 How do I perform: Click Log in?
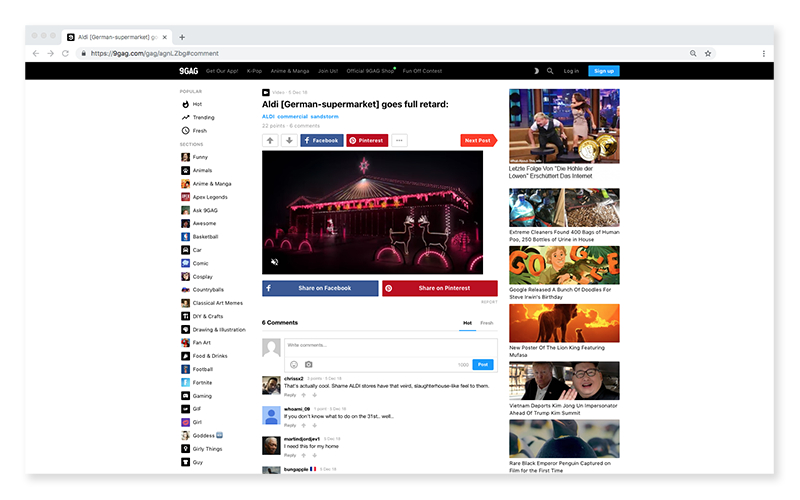coord(571,71)
